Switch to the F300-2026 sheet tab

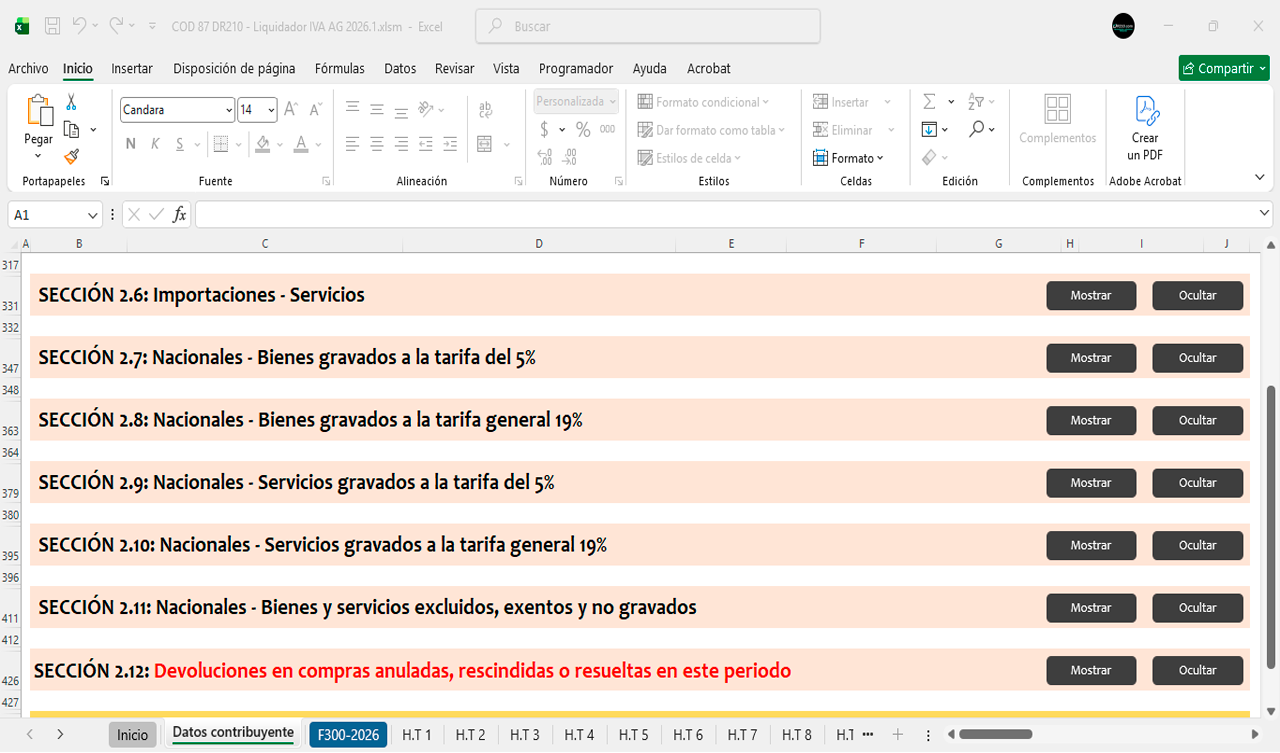[x=348, y=734]
